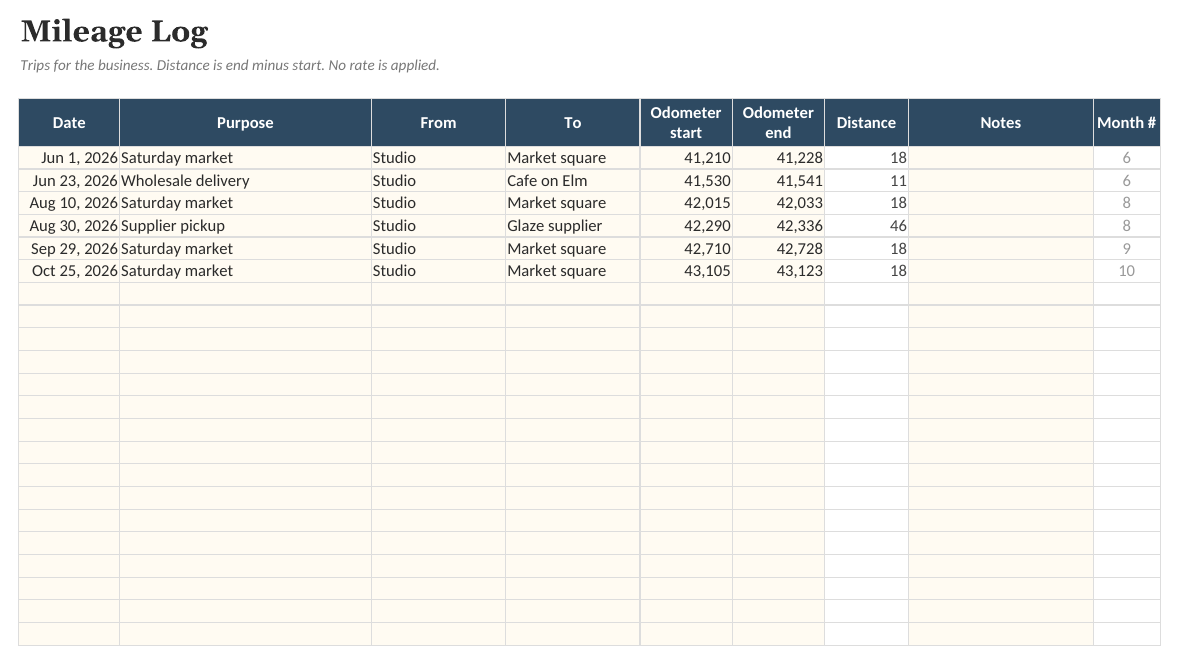The height and width of the screenshot is (664, 1179).
Task: Click Market square in the Aug 10 row
Action: (x=573, y=203)
